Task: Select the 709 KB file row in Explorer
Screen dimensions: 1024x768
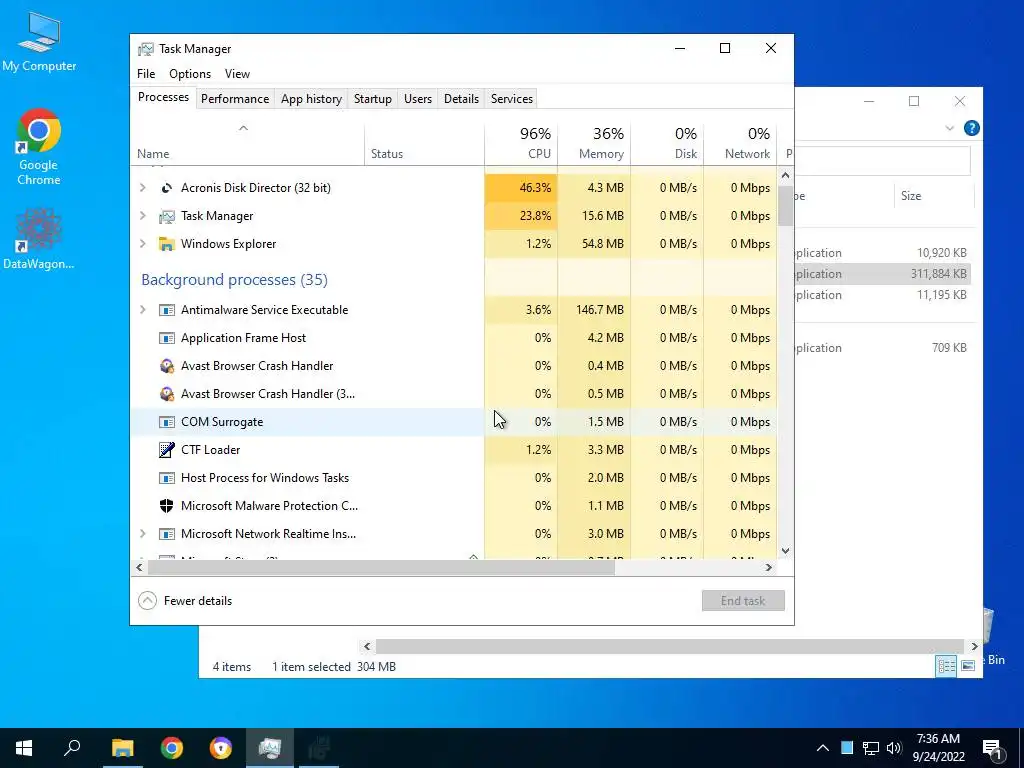Action: click(x=882, y=348)
